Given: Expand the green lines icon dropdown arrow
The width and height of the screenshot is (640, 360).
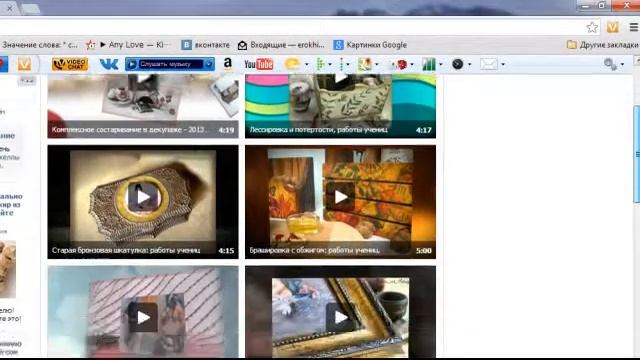Looking at the screenshot, I should click(330, 64).
